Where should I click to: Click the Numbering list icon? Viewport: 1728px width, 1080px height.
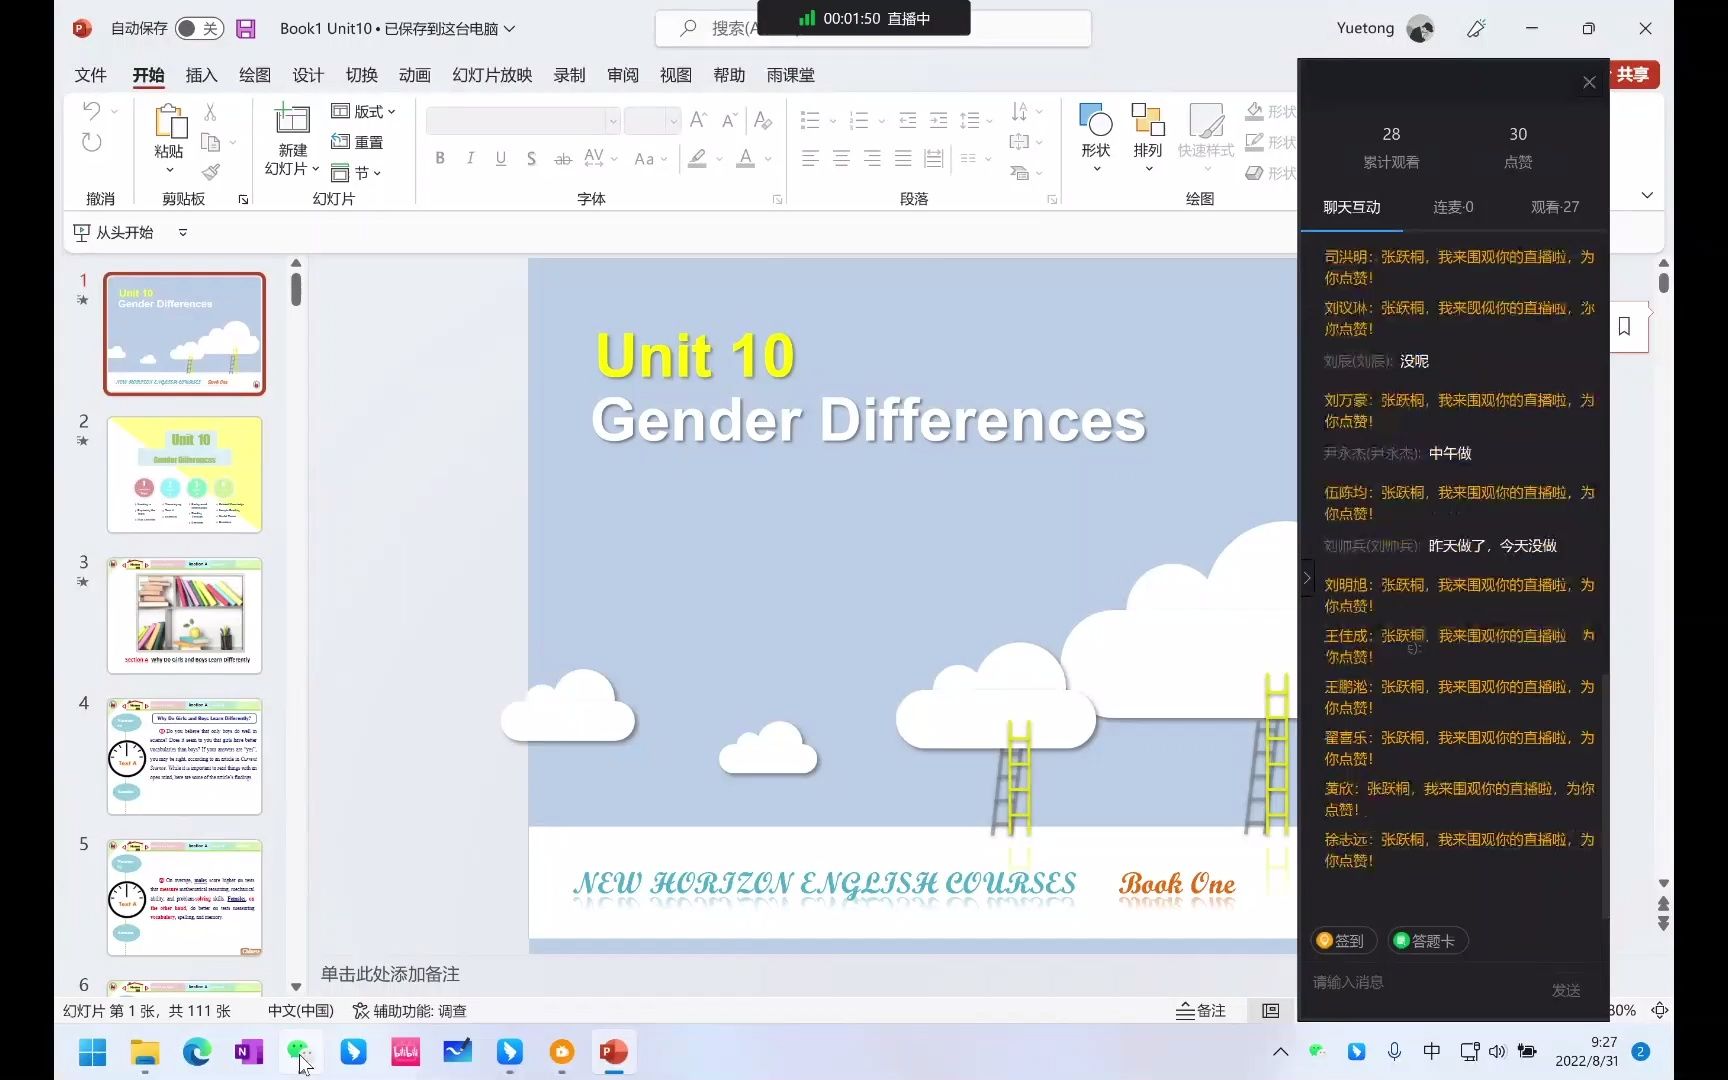coord(858,121)
